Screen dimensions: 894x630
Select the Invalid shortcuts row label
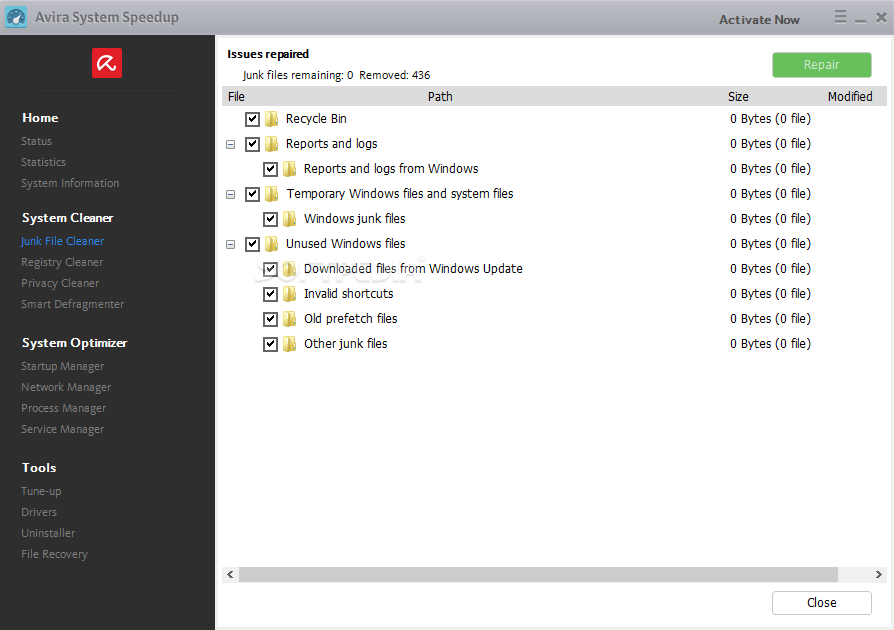click(348, 294)
